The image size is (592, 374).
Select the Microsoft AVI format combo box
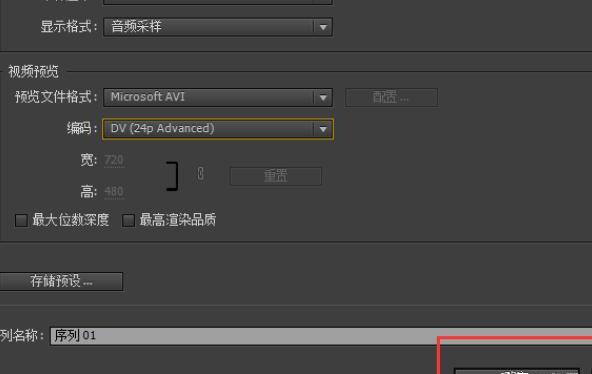coord(218,98)
